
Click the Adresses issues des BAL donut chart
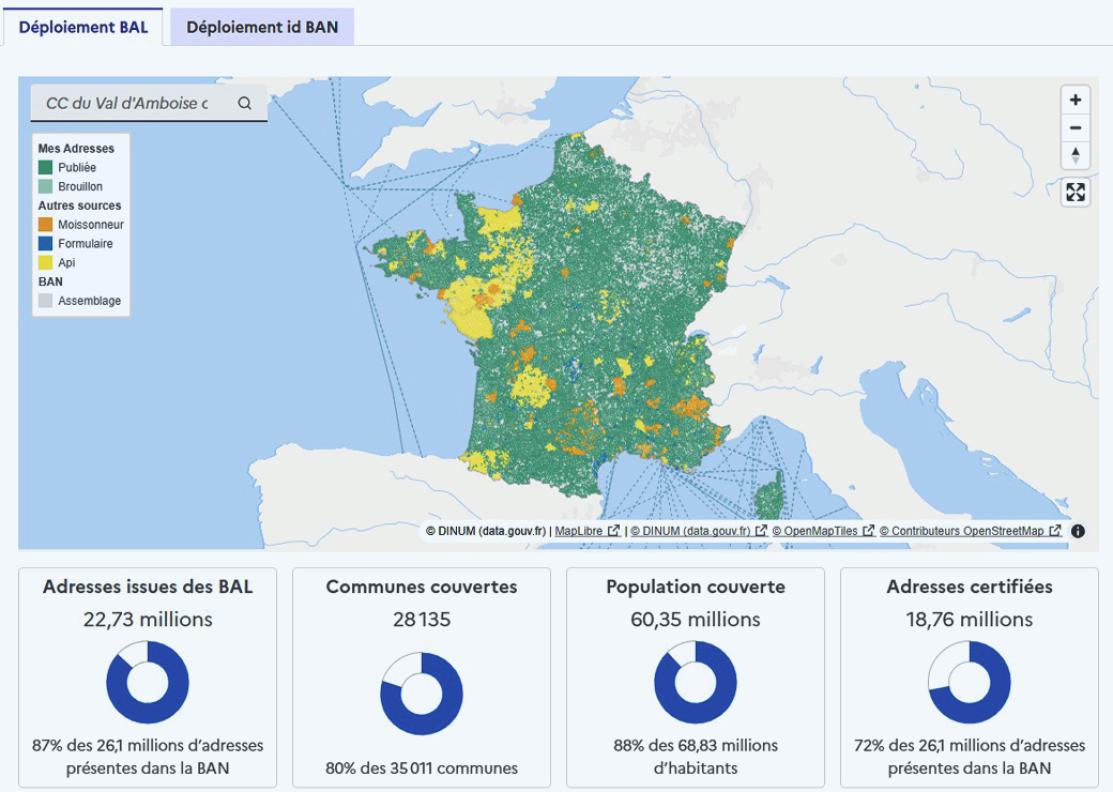[148, 683]
